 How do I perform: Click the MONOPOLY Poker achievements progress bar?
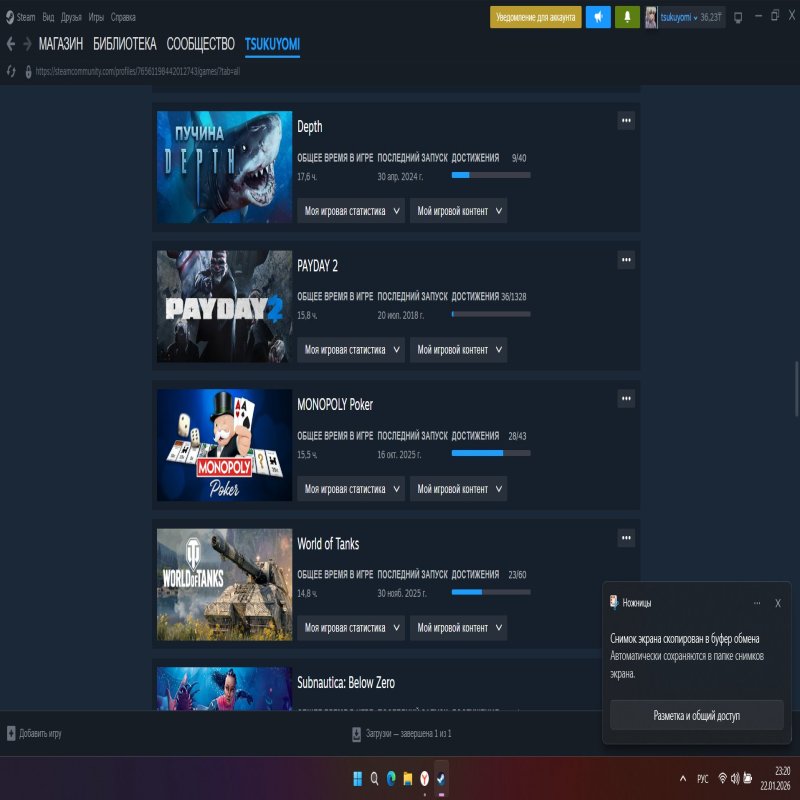(490, 453)
